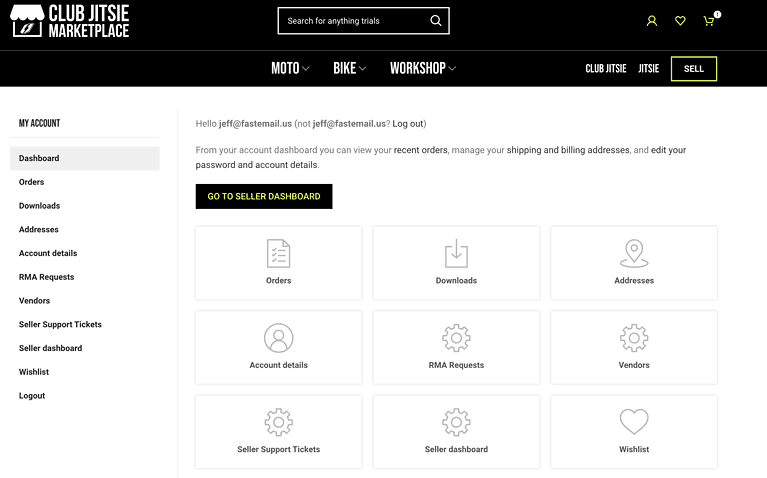Image resolution: width=767 pixels, height=478 pixels.
Task: Open the BIKE navigation menu
Action: [x=344, y=68]
